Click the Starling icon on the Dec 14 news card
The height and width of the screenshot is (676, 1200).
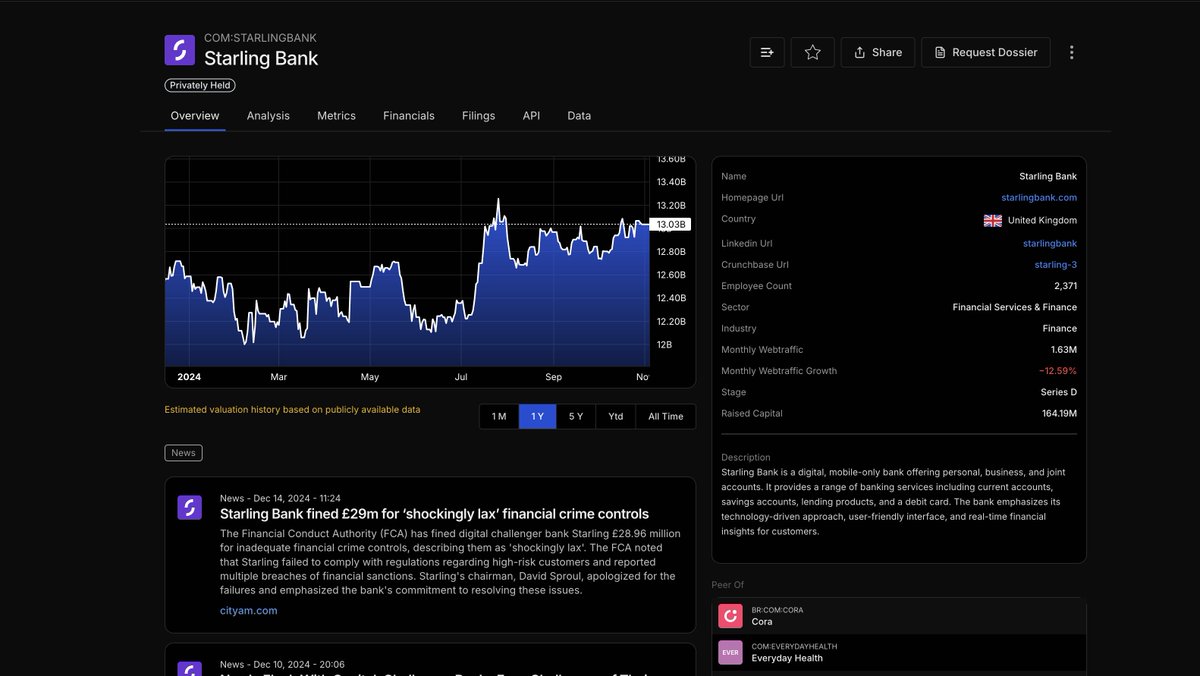tap(190, 507)
